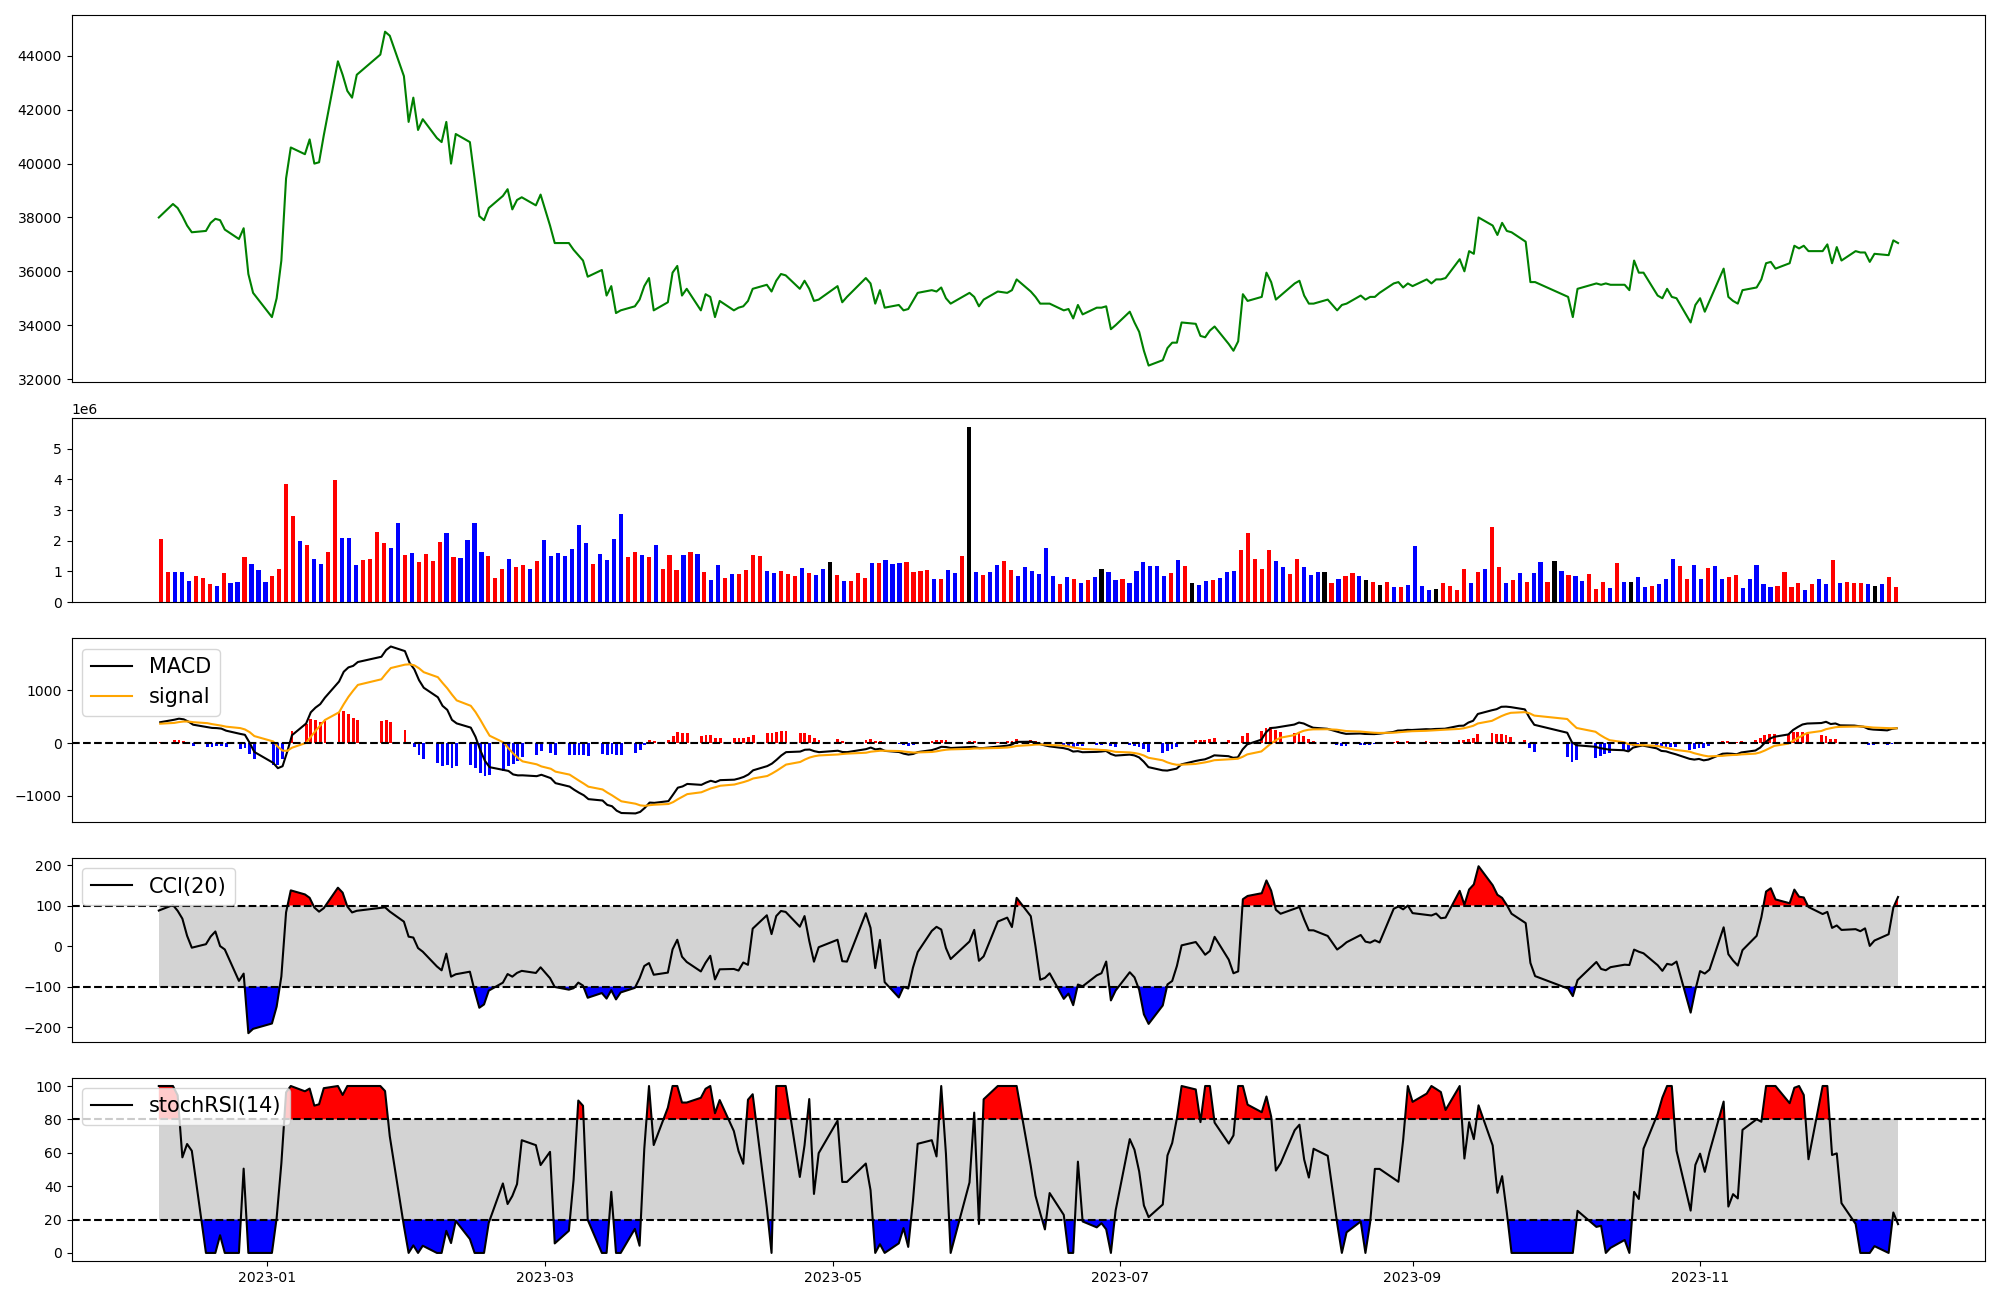Viewport: 2000px width, 1300px height.
Task: Click the 44000 price axis tick label
Action: click(39, 57)
